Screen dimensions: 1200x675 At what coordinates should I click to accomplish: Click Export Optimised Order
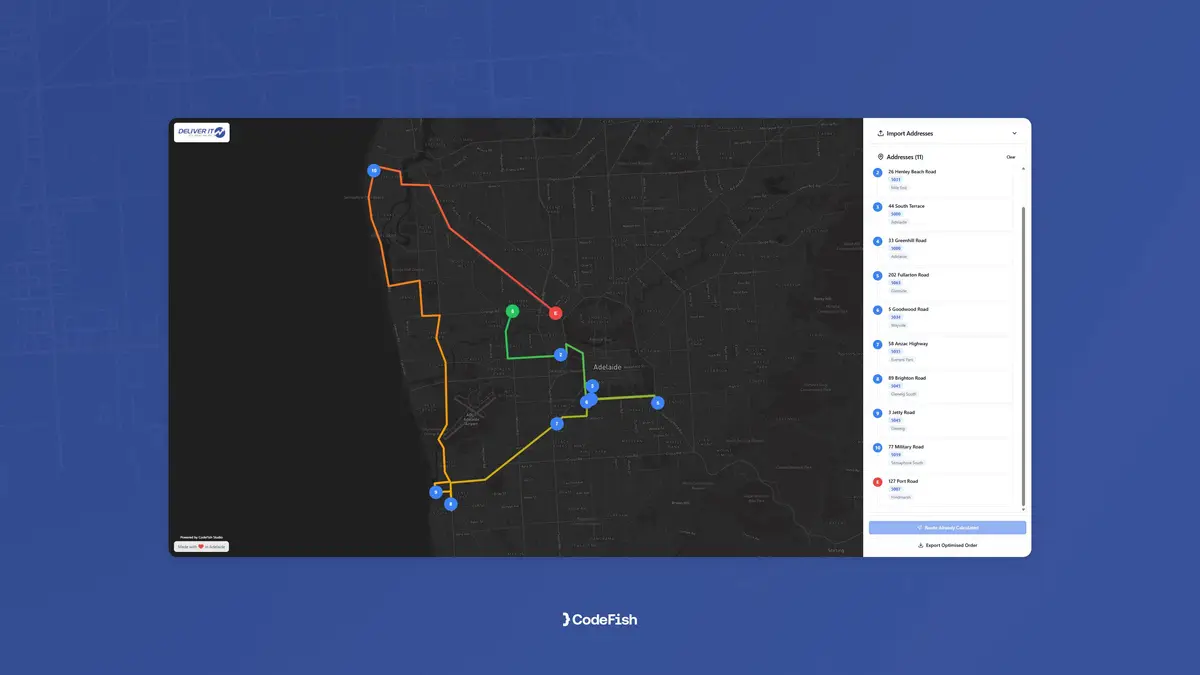pos(947,546)
